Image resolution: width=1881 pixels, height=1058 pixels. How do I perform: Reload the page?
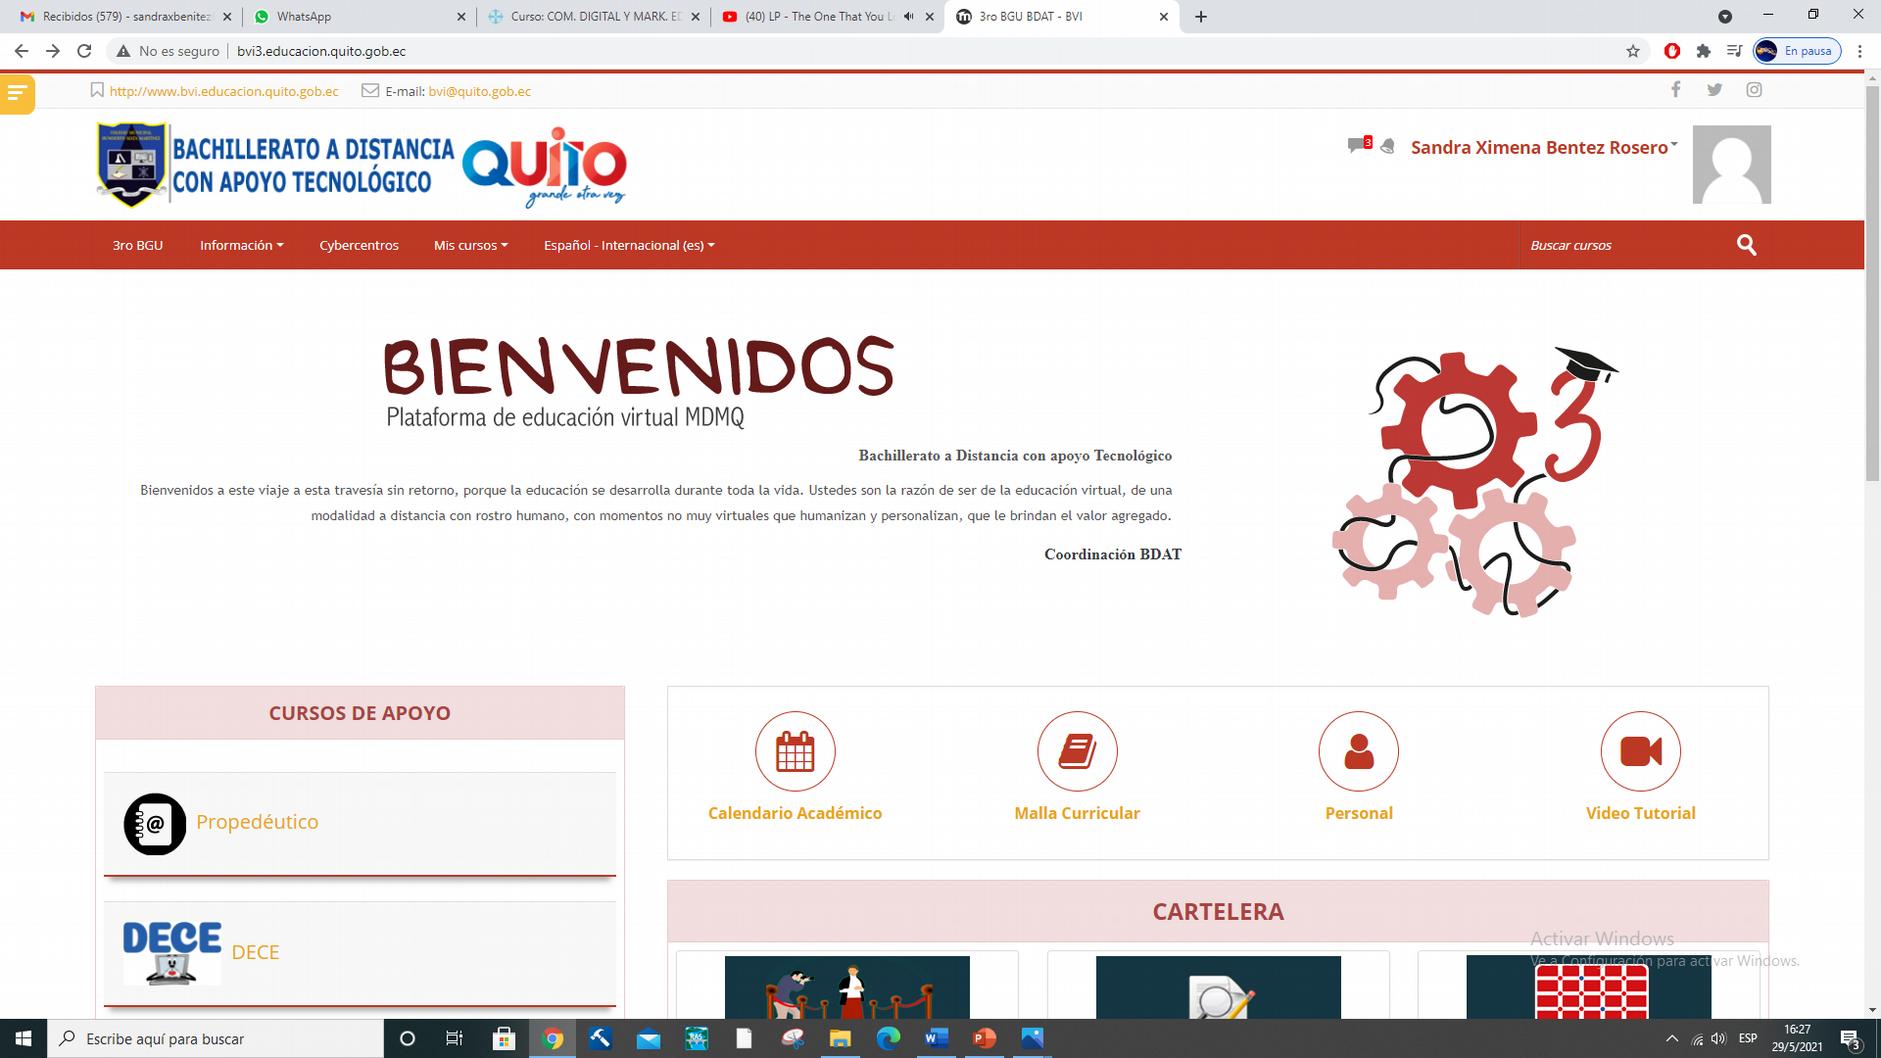click(x=84, y=51)
